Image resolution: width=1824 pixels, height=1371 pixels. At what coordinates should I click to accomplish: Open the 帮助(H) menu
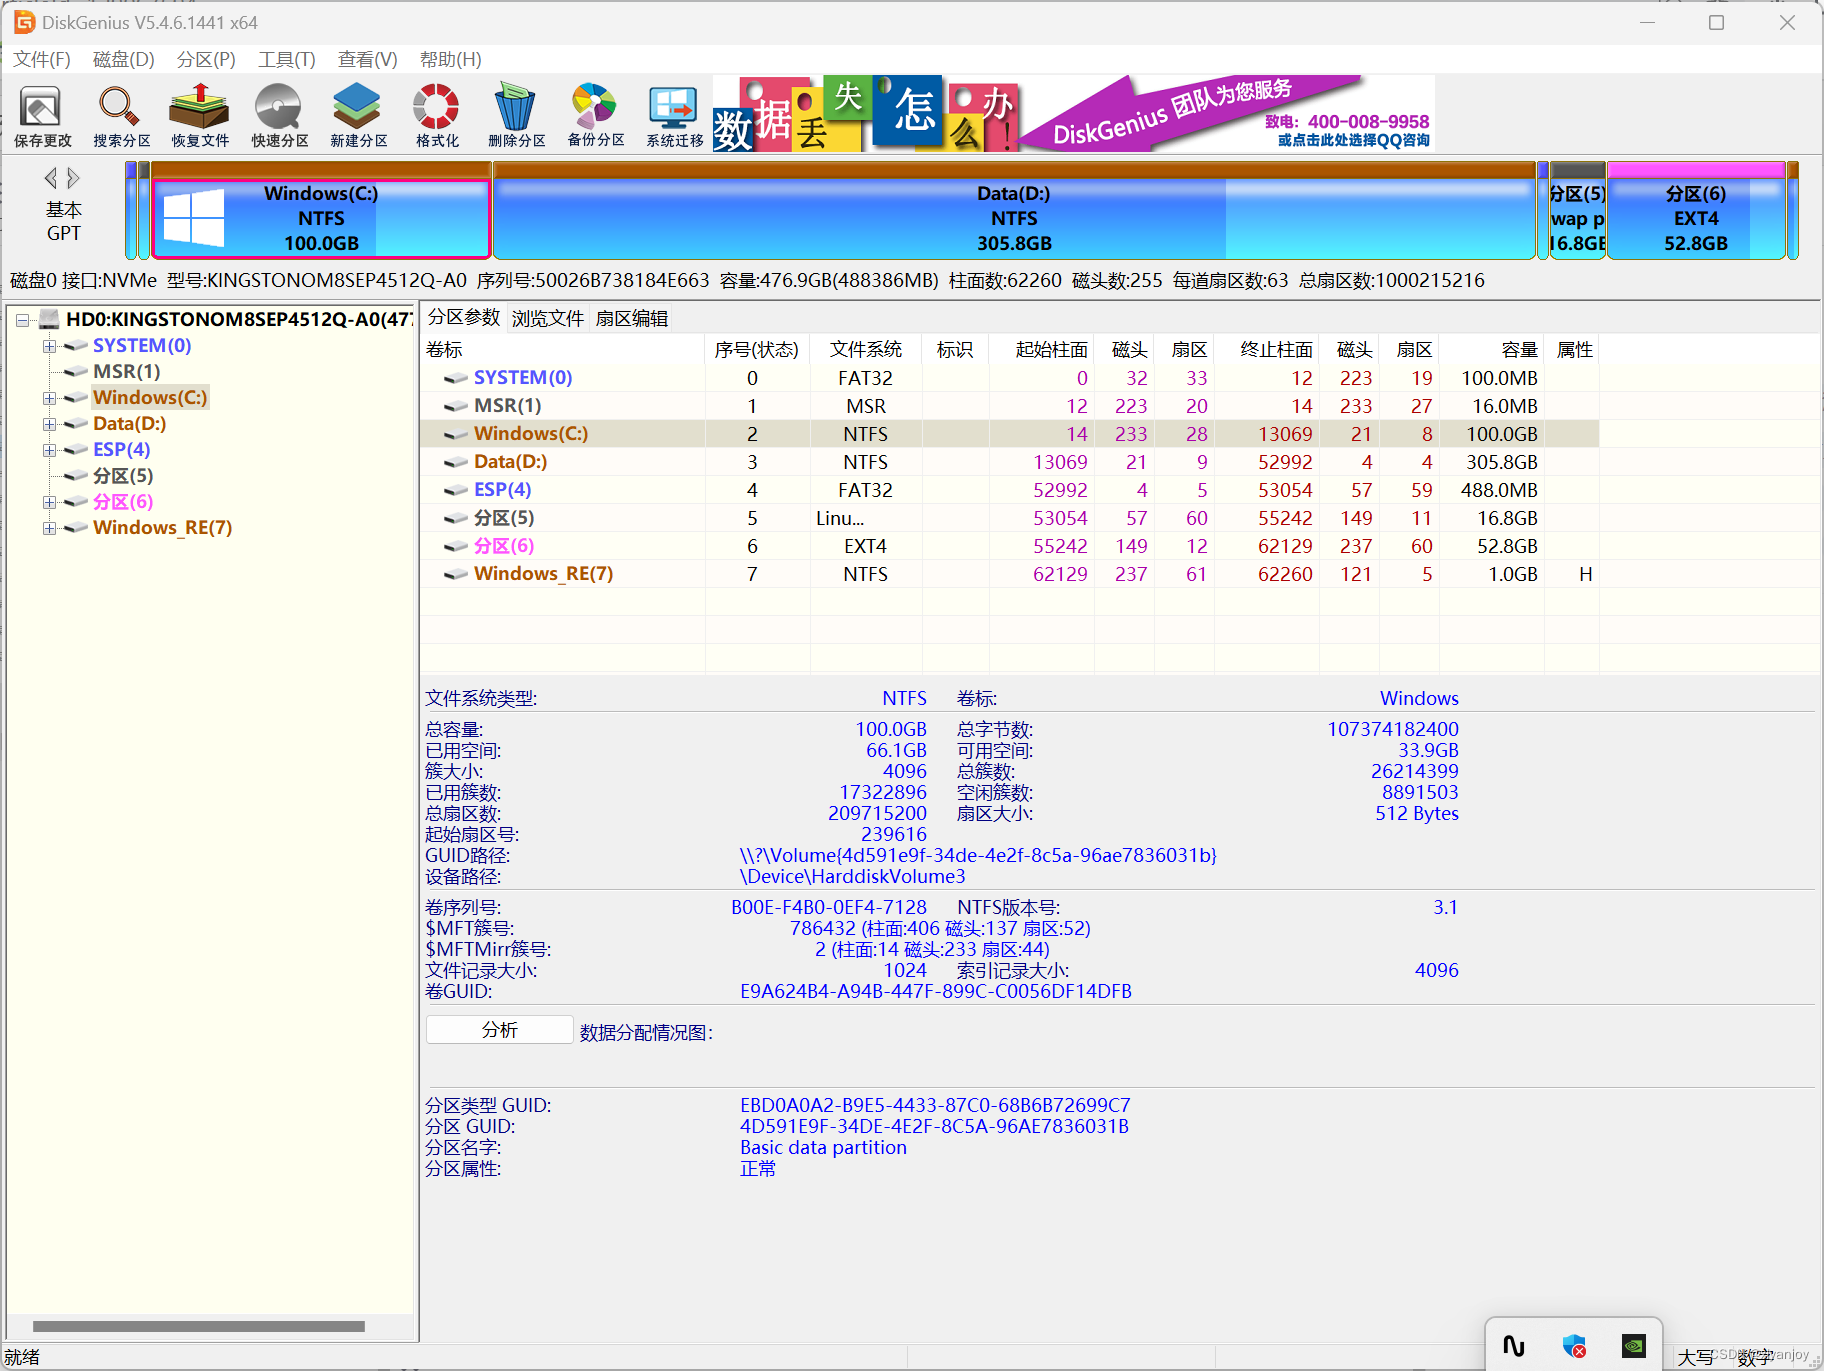click(x=451, y=59)
